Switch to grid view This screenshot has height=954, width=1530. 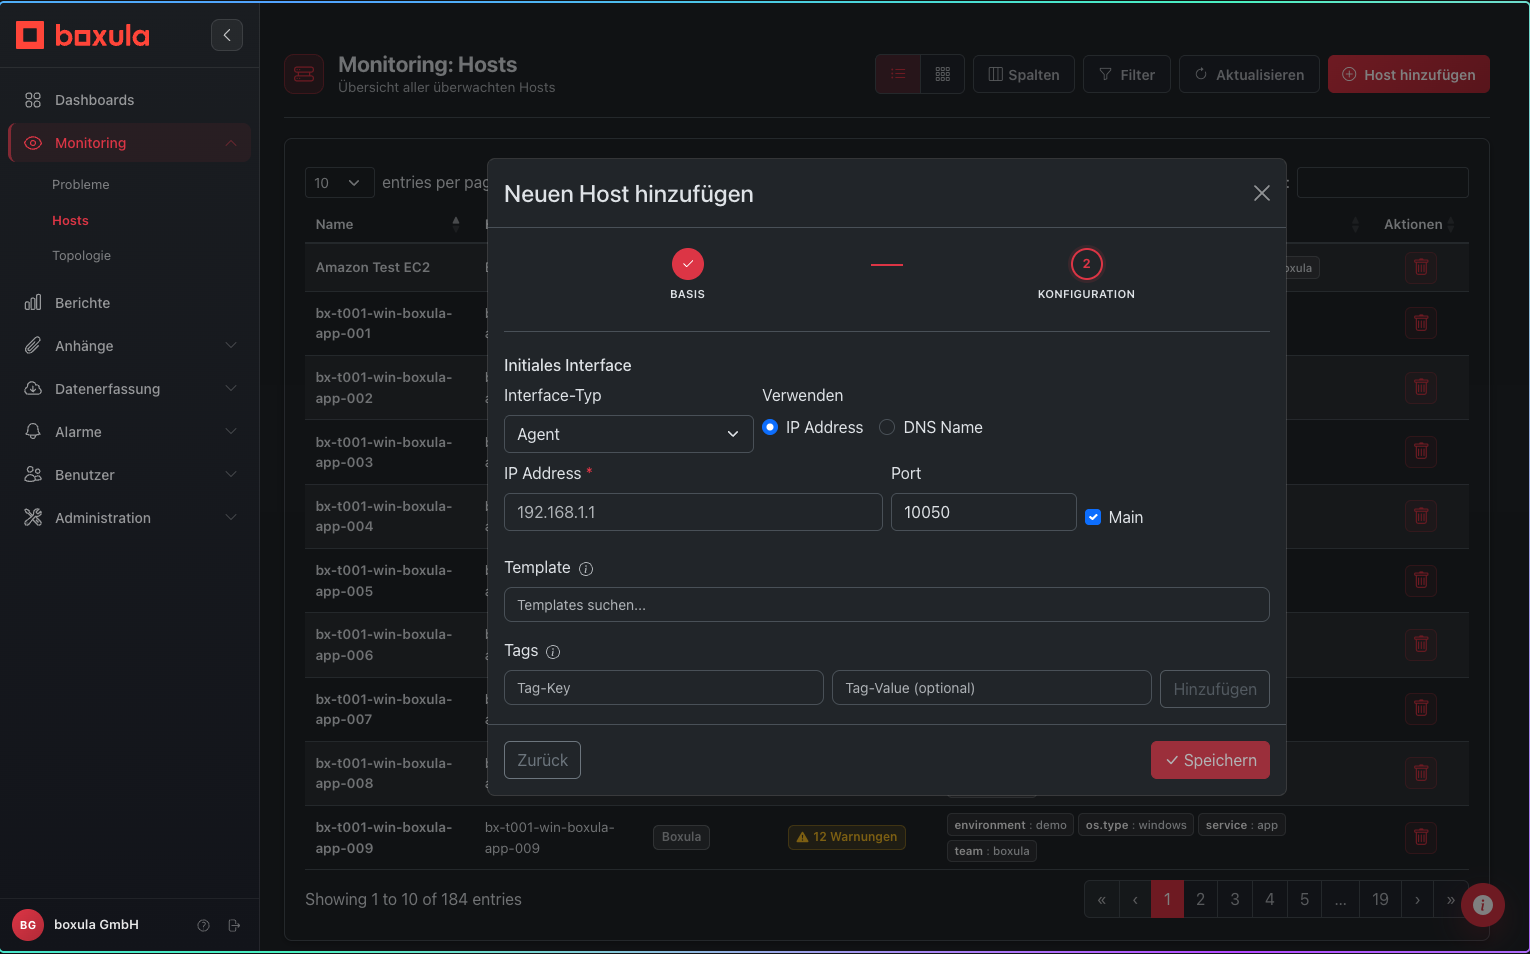(x=942, y=74)
